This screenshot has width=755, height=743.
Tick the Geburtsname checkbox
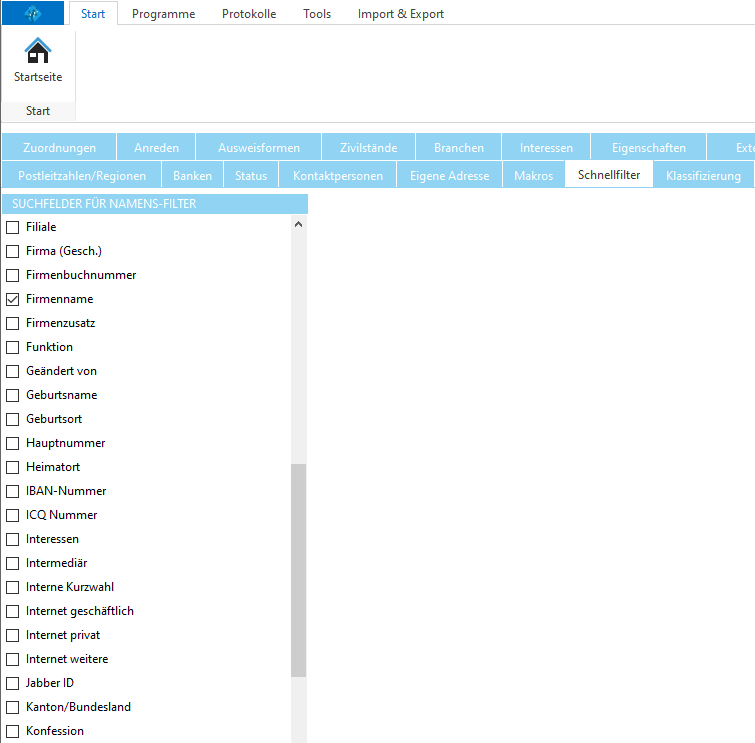pos(13,395)
